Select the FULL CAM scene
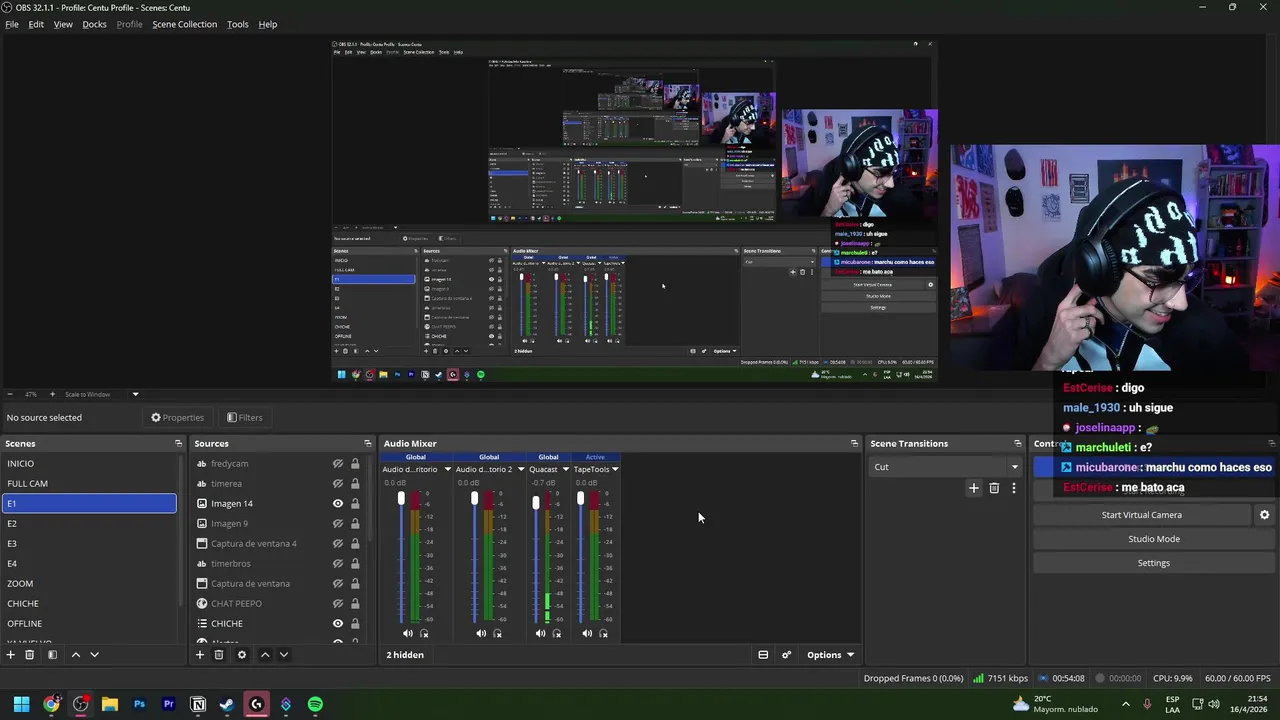This screenshot has height=720, width=1280. click(90, 484)
